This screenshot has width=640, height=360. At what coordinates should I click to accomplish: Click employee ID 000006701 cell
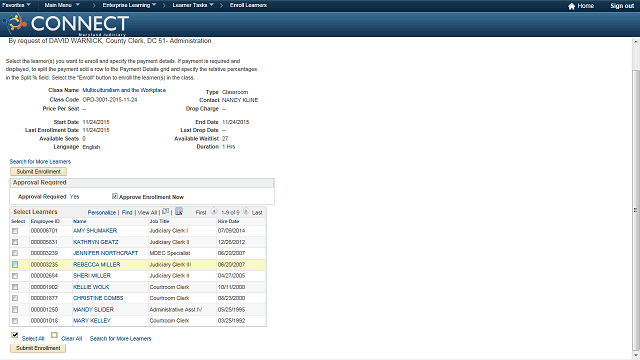pyautogui.click(x=44, y=231)
